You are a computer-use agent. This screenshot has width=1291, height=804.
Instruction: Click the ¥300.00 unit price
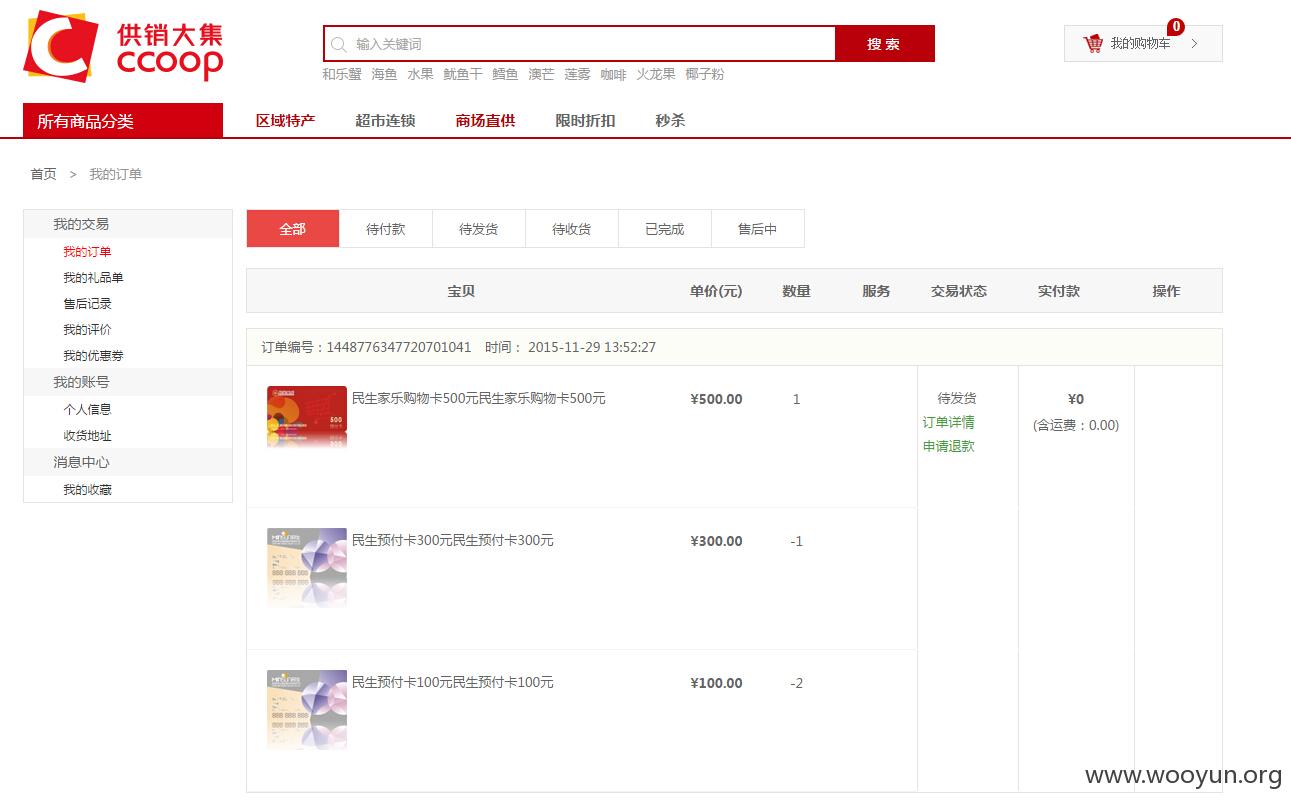point(716,541)
